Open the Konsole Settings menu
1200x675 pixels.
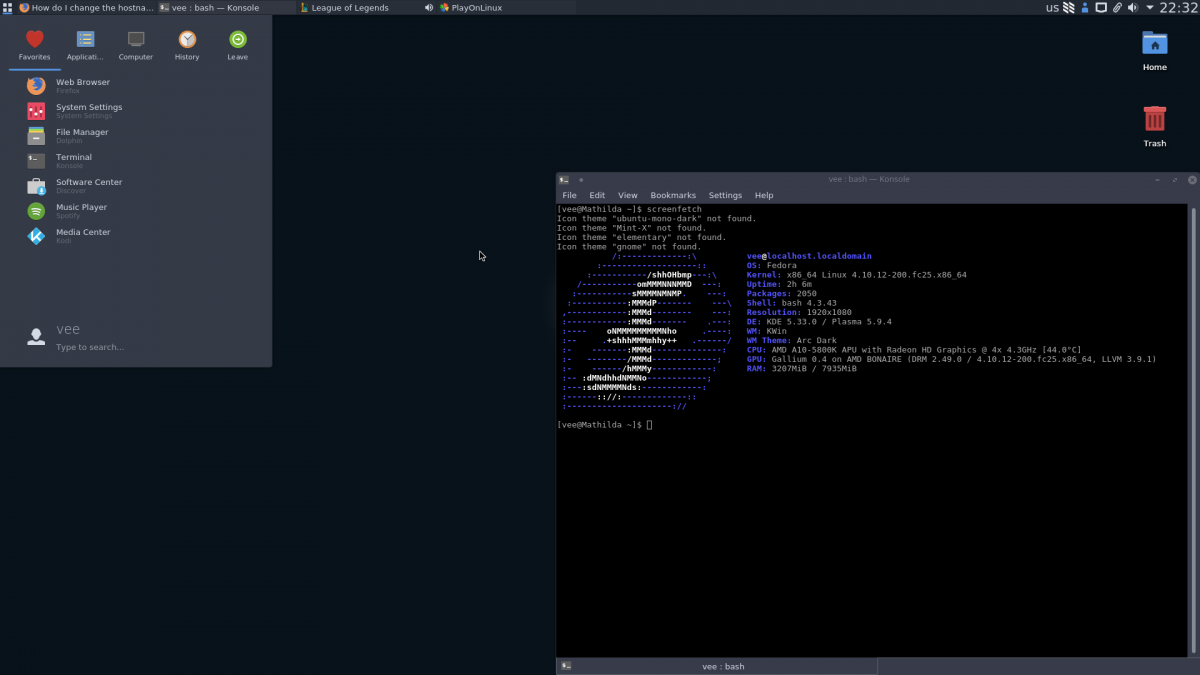point(725,195)
